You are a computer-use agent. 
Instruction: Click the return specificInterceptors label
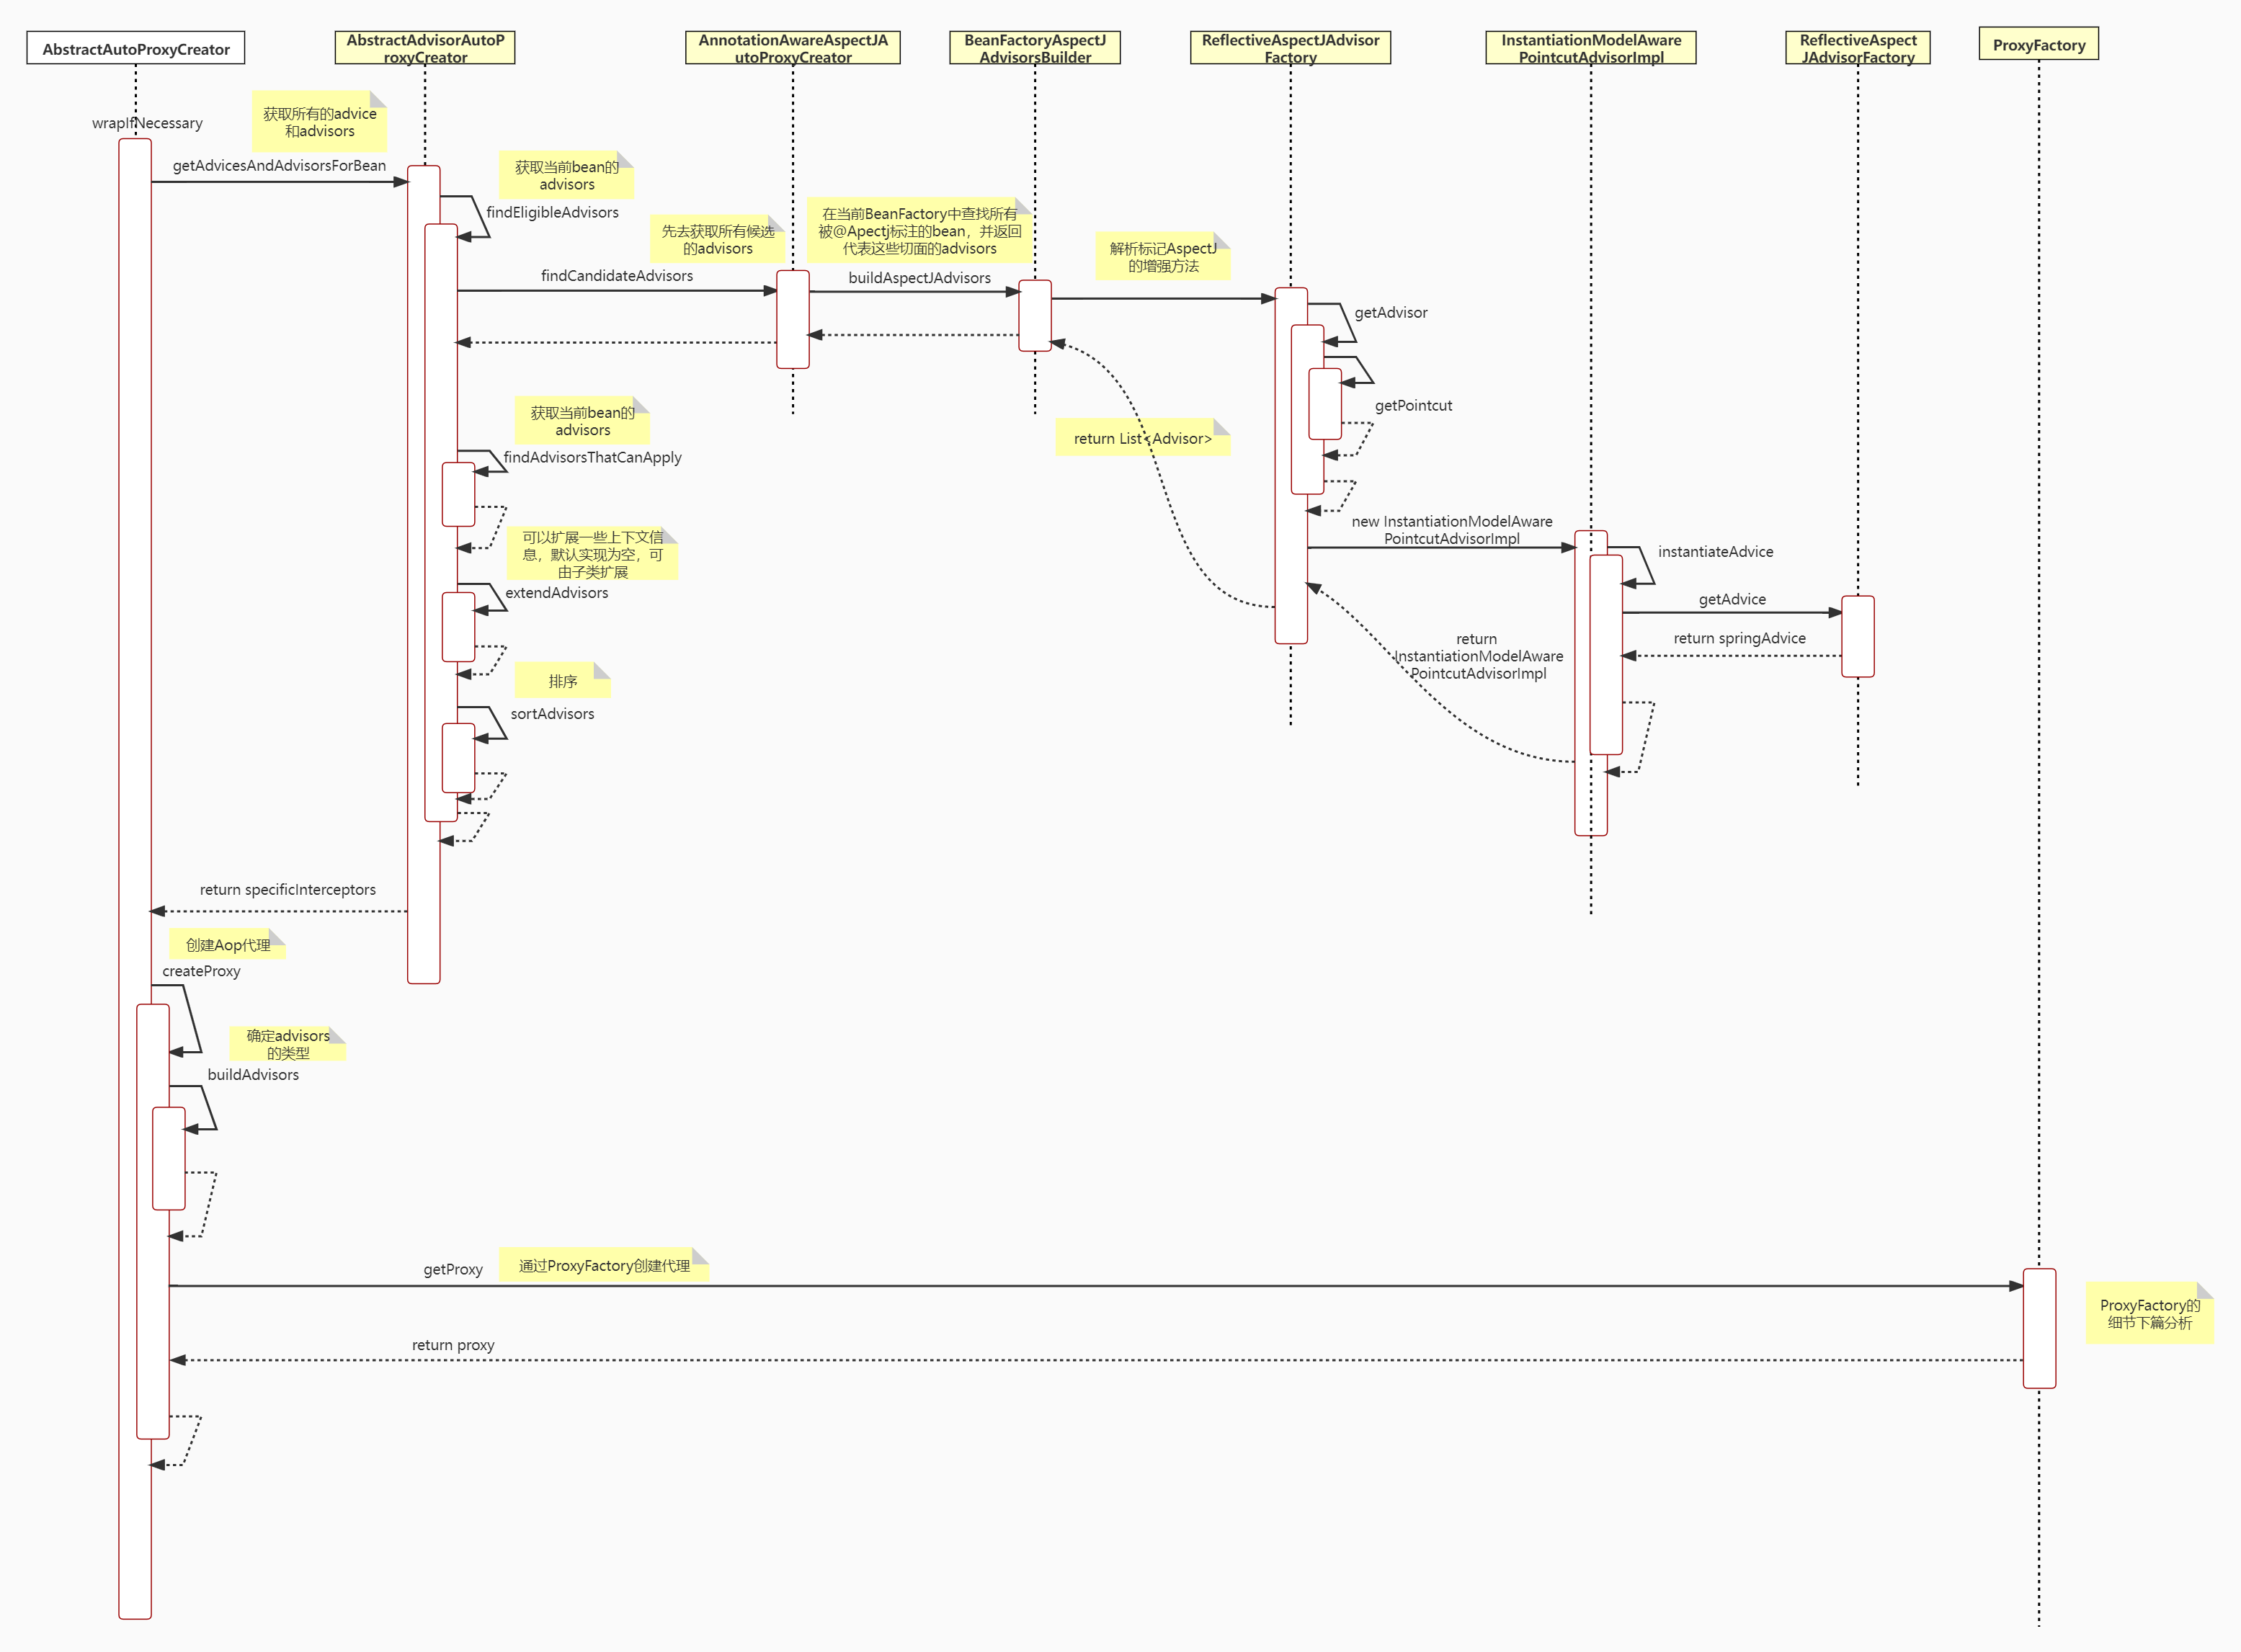(x=287, y=890)
